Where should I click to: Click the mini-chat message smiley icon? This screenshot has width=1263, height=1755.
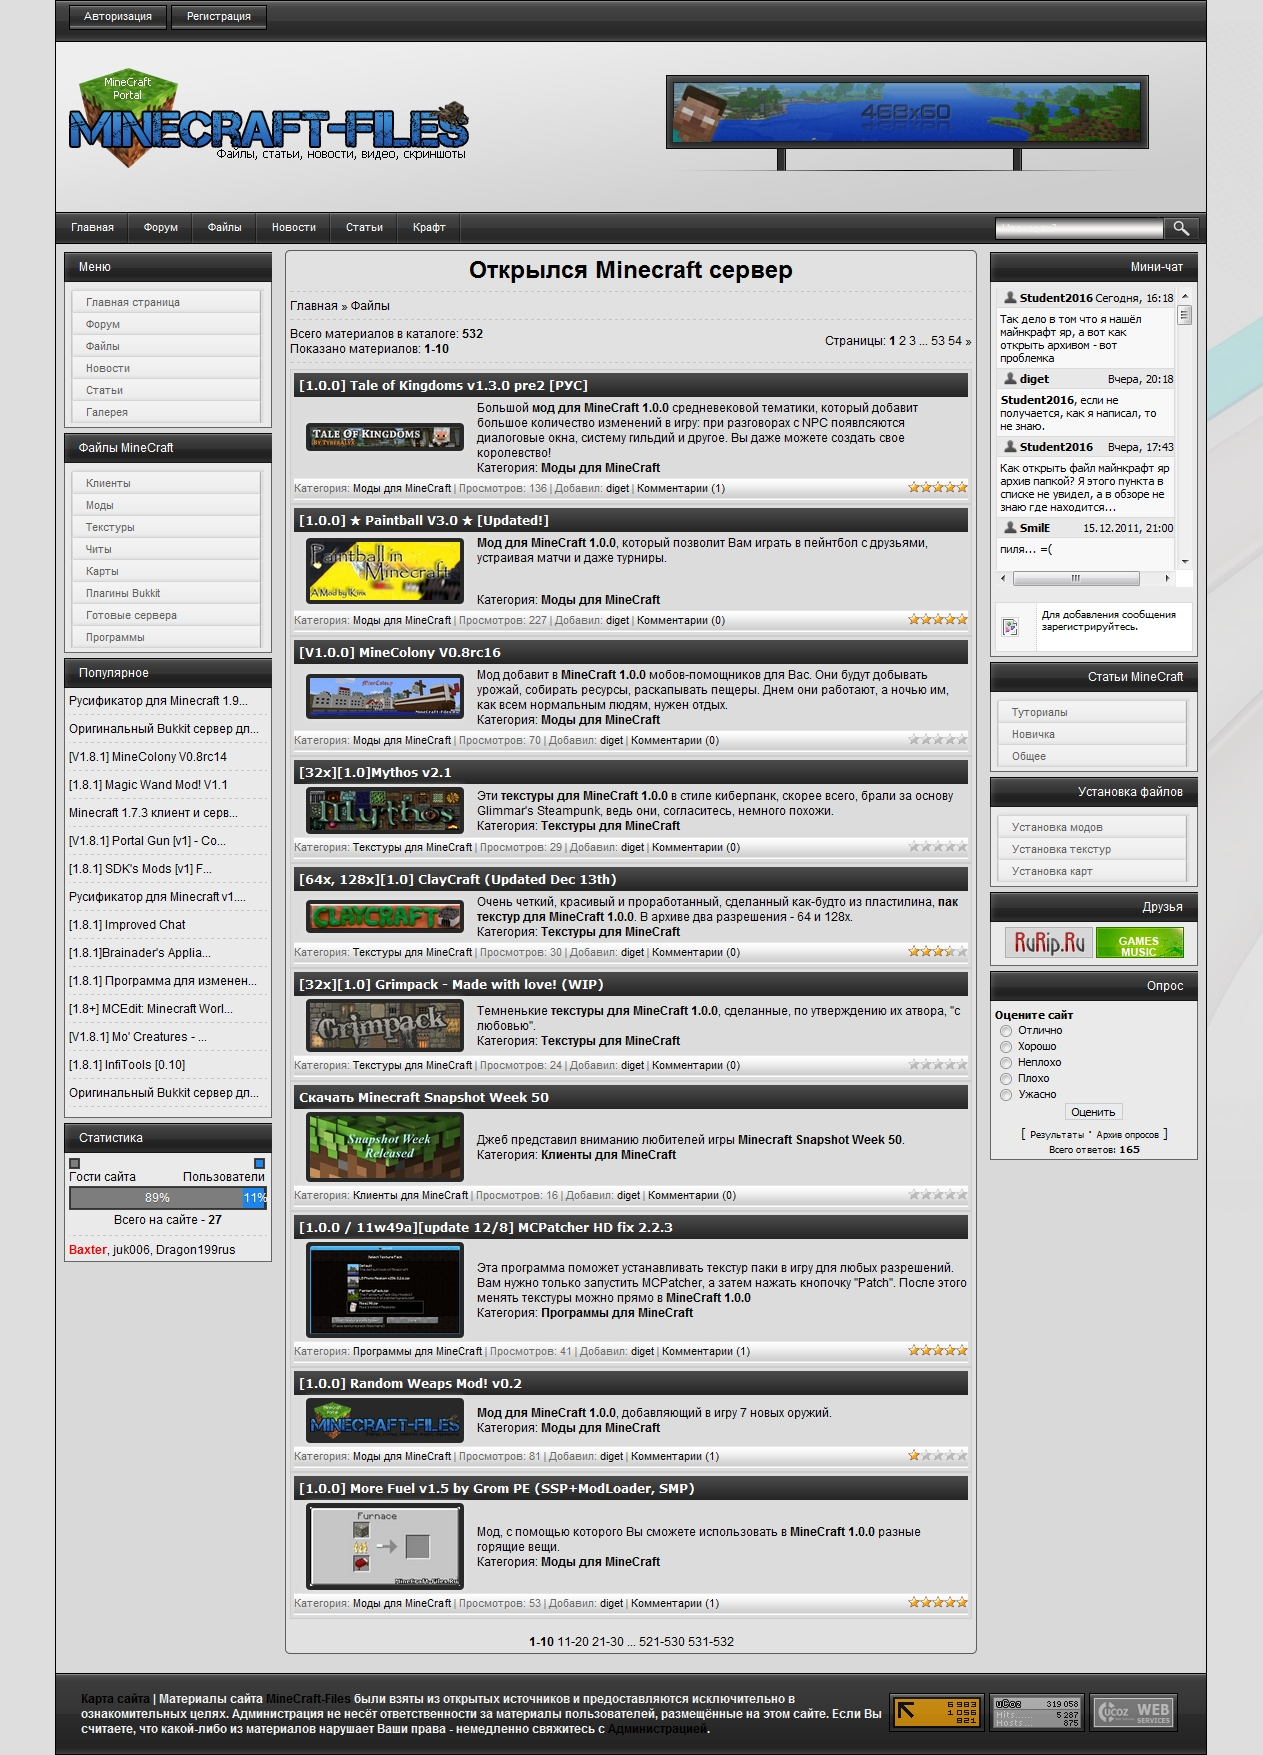click(1010, 627)
